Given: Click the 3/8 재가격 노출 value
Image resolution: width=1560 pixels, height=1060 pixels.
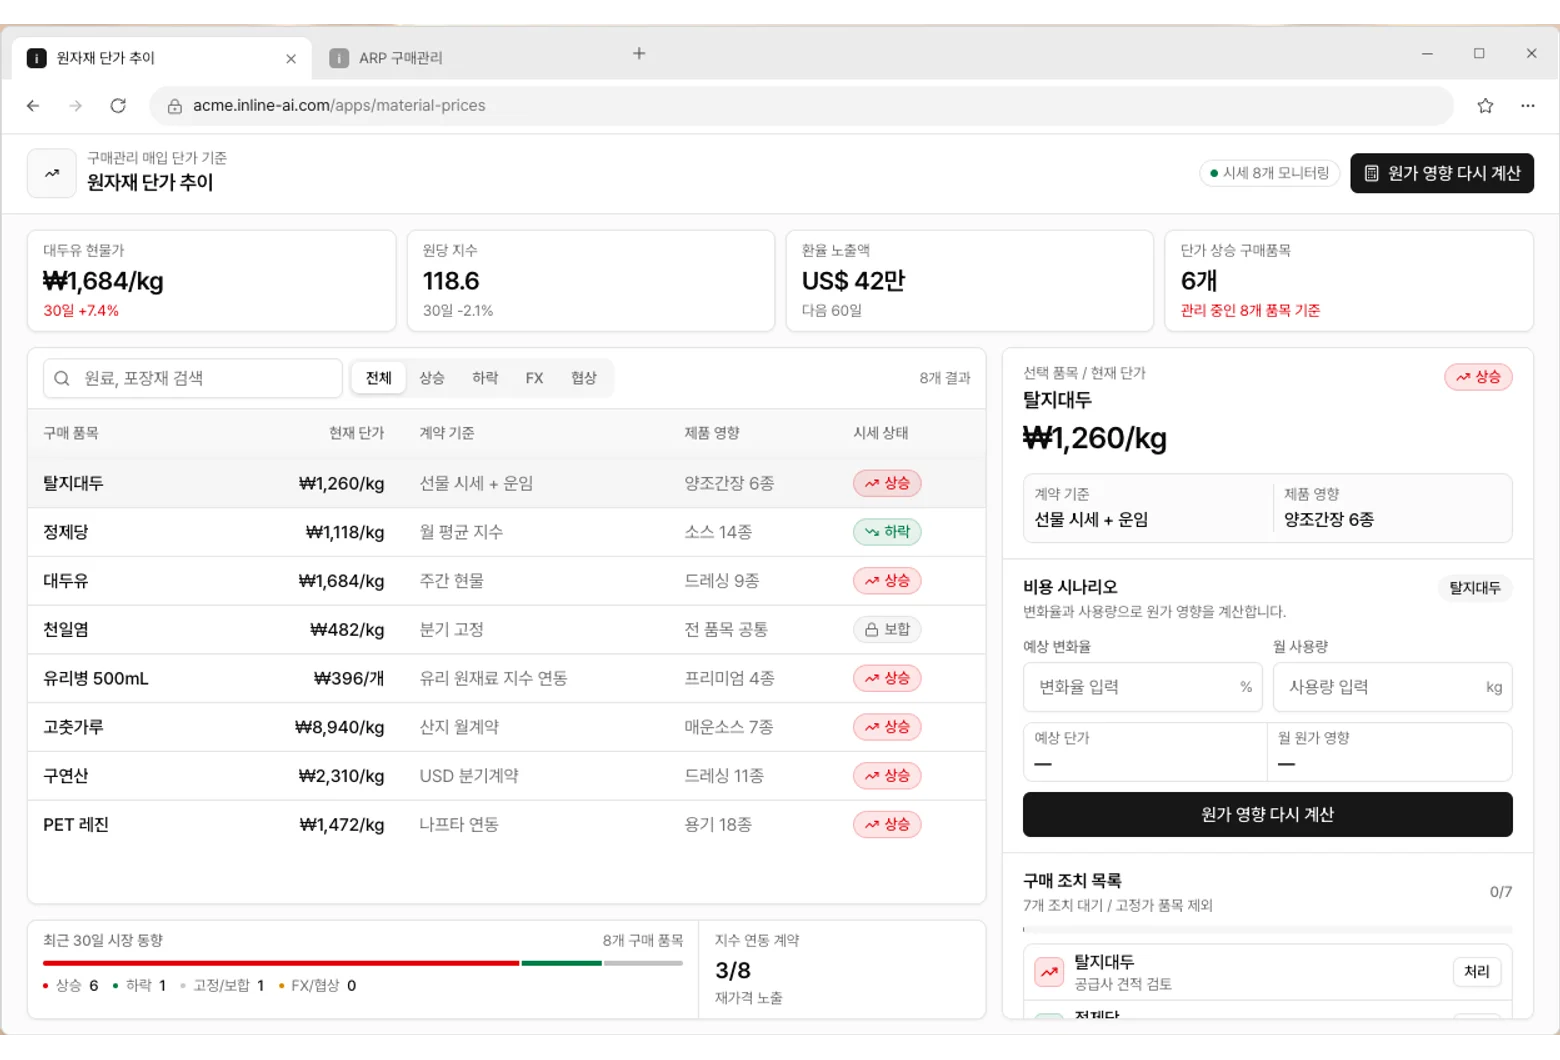Looking at the screenshot, I should (733, 971).
